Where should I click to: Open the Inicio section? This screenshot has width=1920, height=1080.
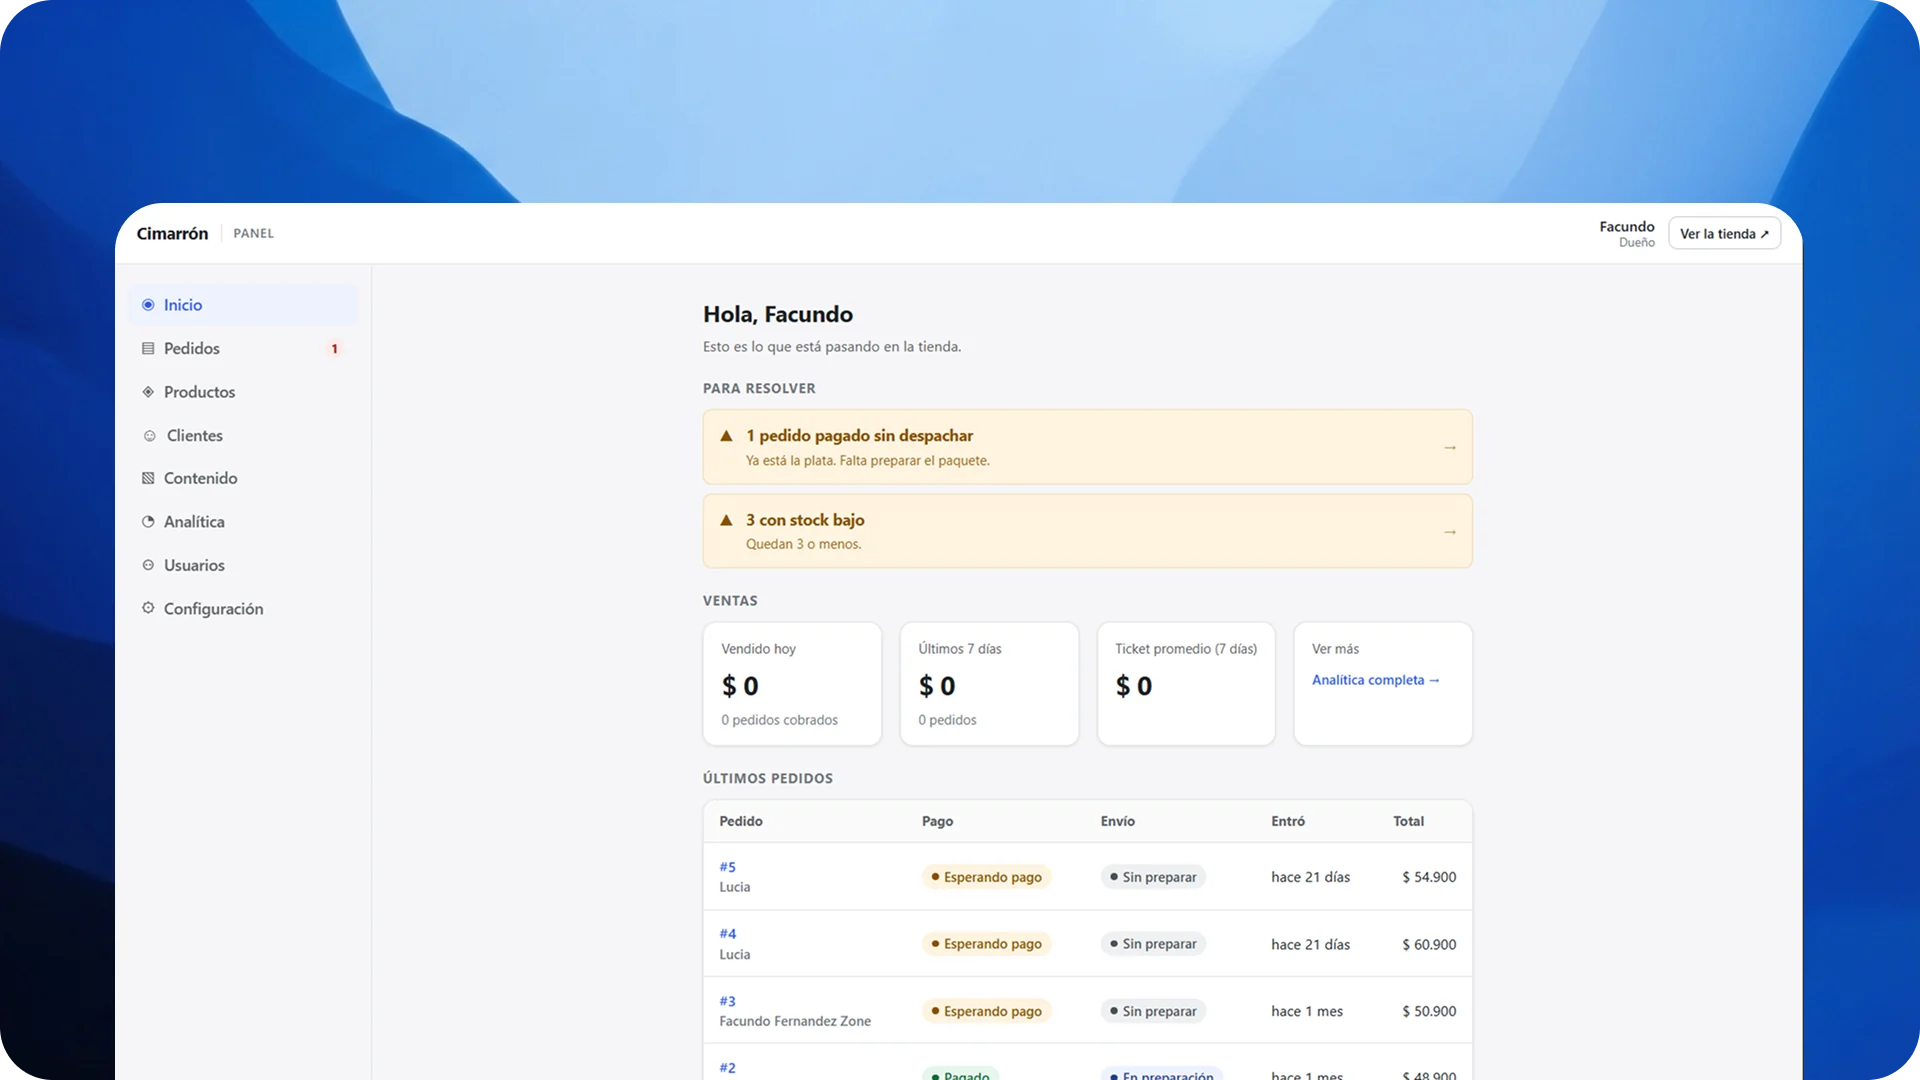tap(242, 305)
